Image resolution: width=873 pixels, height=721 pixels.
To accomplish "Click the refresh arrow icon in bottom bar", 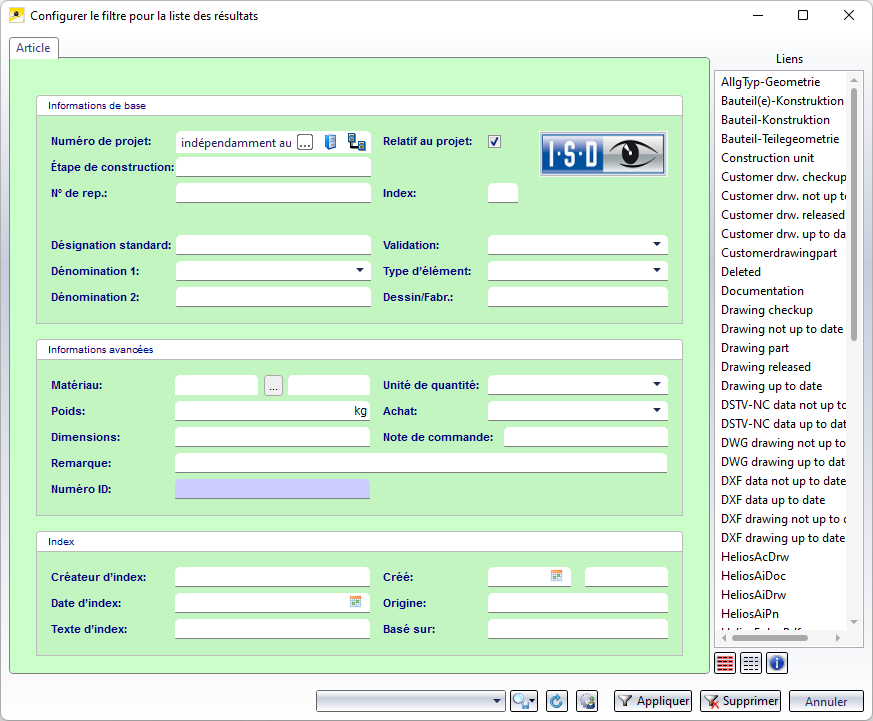I will click(557, 701).
